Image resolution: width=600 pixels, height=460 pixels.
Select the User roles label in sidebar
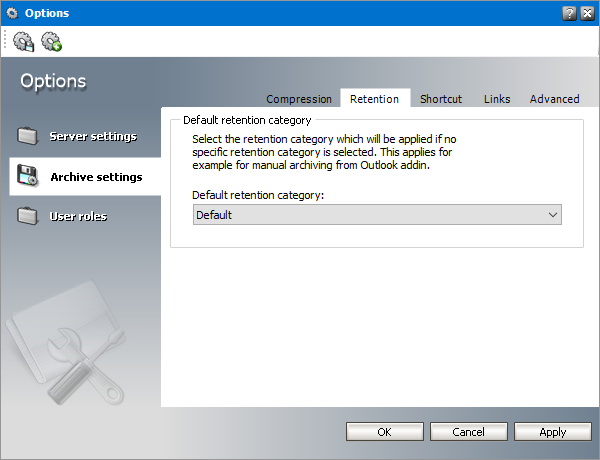coord(78,216)
